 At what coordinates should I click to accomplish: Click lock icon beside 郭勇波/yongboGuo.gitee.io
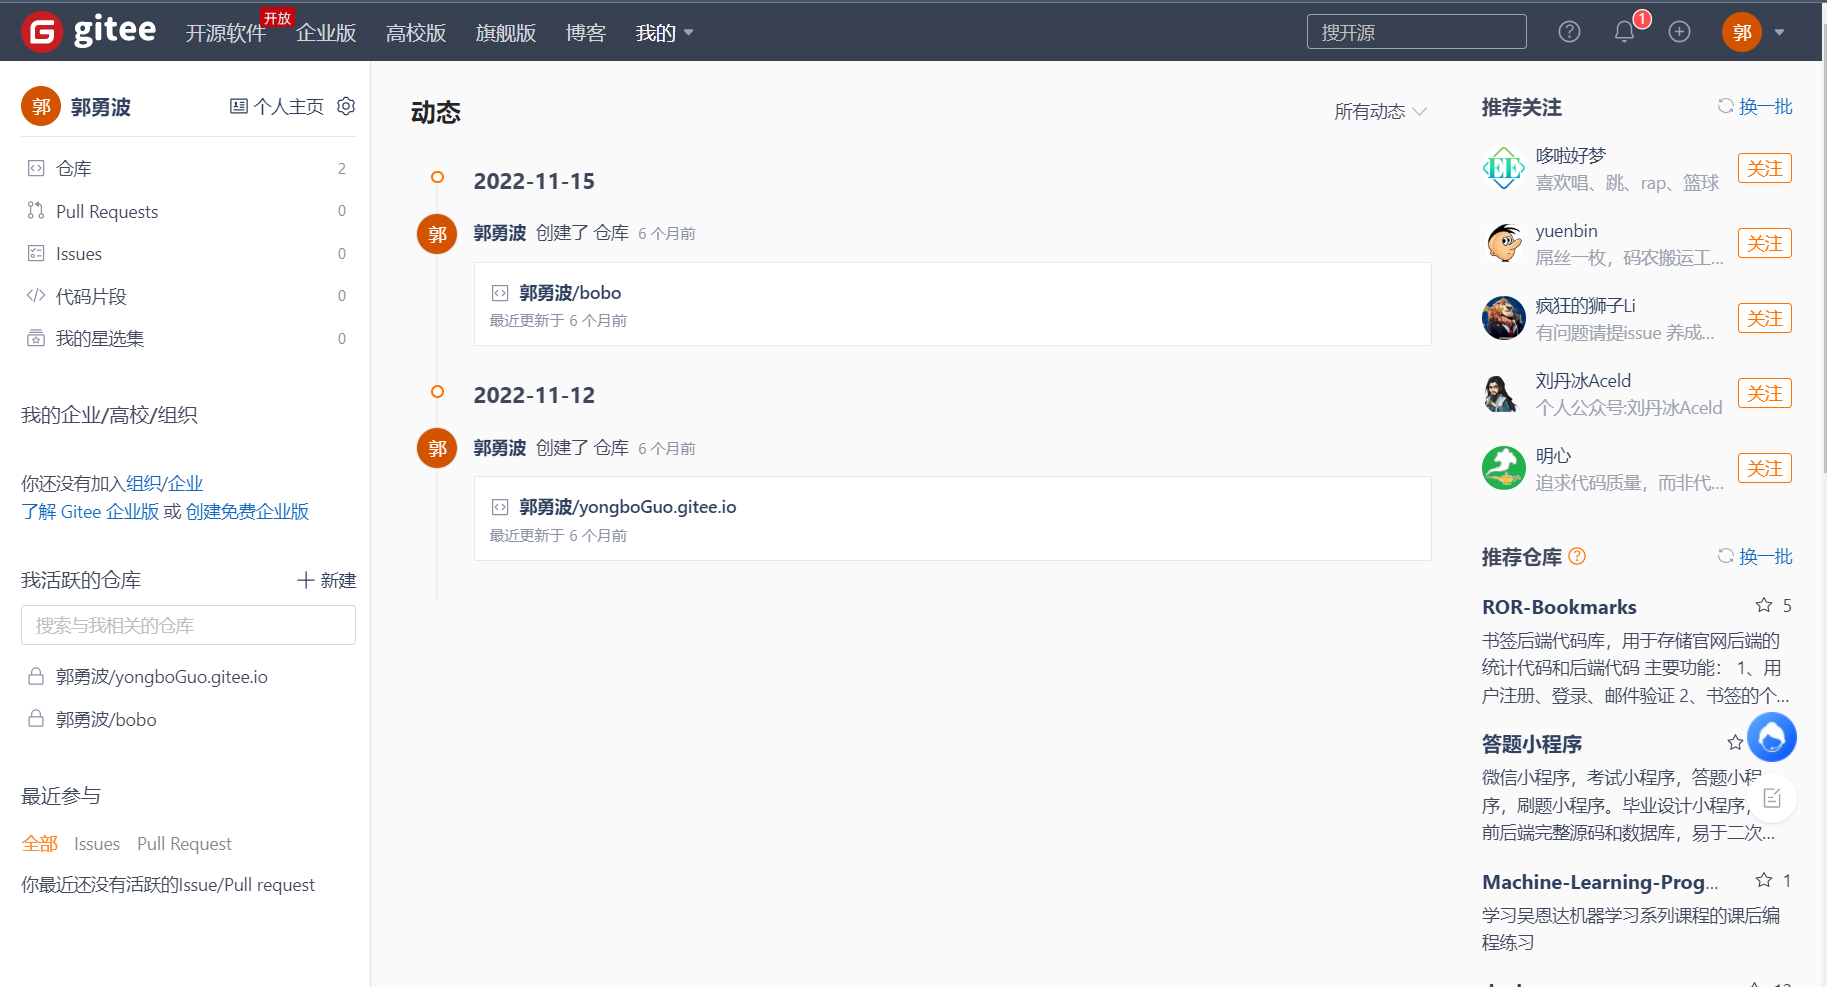click(36, 677)
